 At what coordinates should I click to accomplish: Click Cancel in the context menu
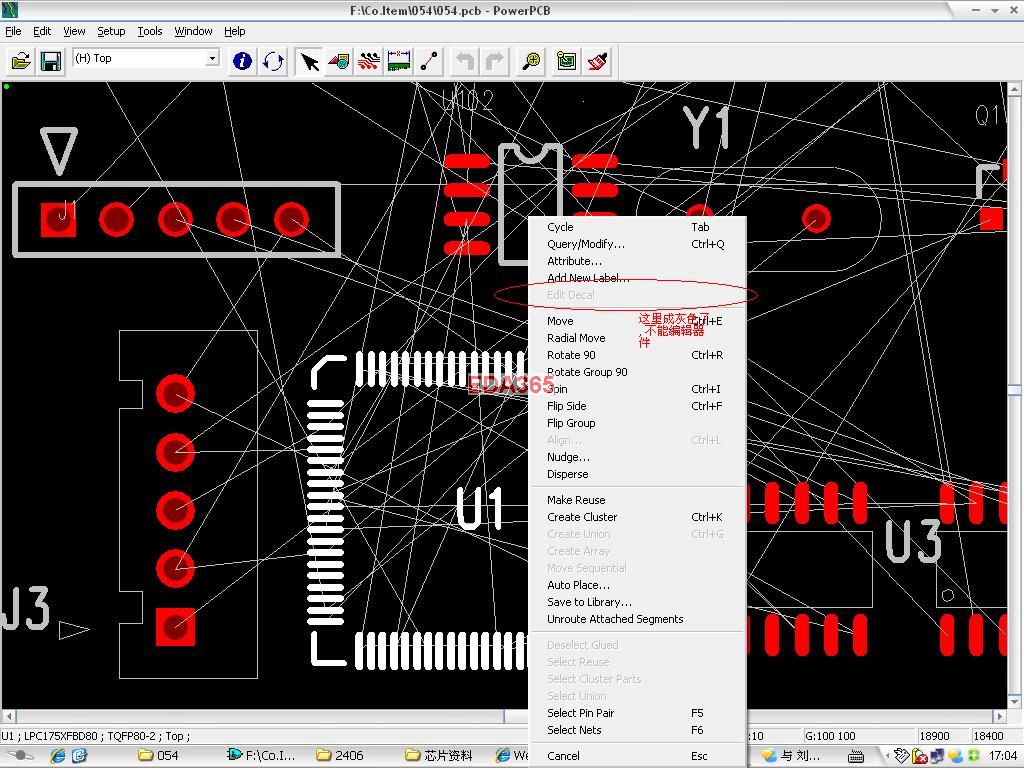click(563, 756)
